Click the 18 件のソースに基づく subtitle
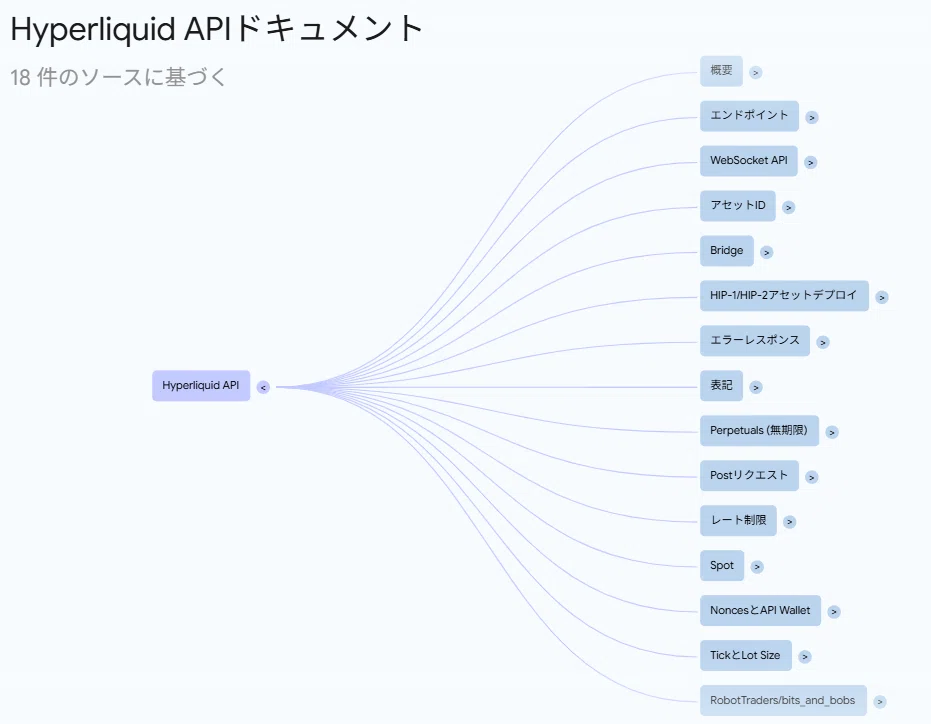The height and width of the screenshot is (724, 931). coord(118,77)
